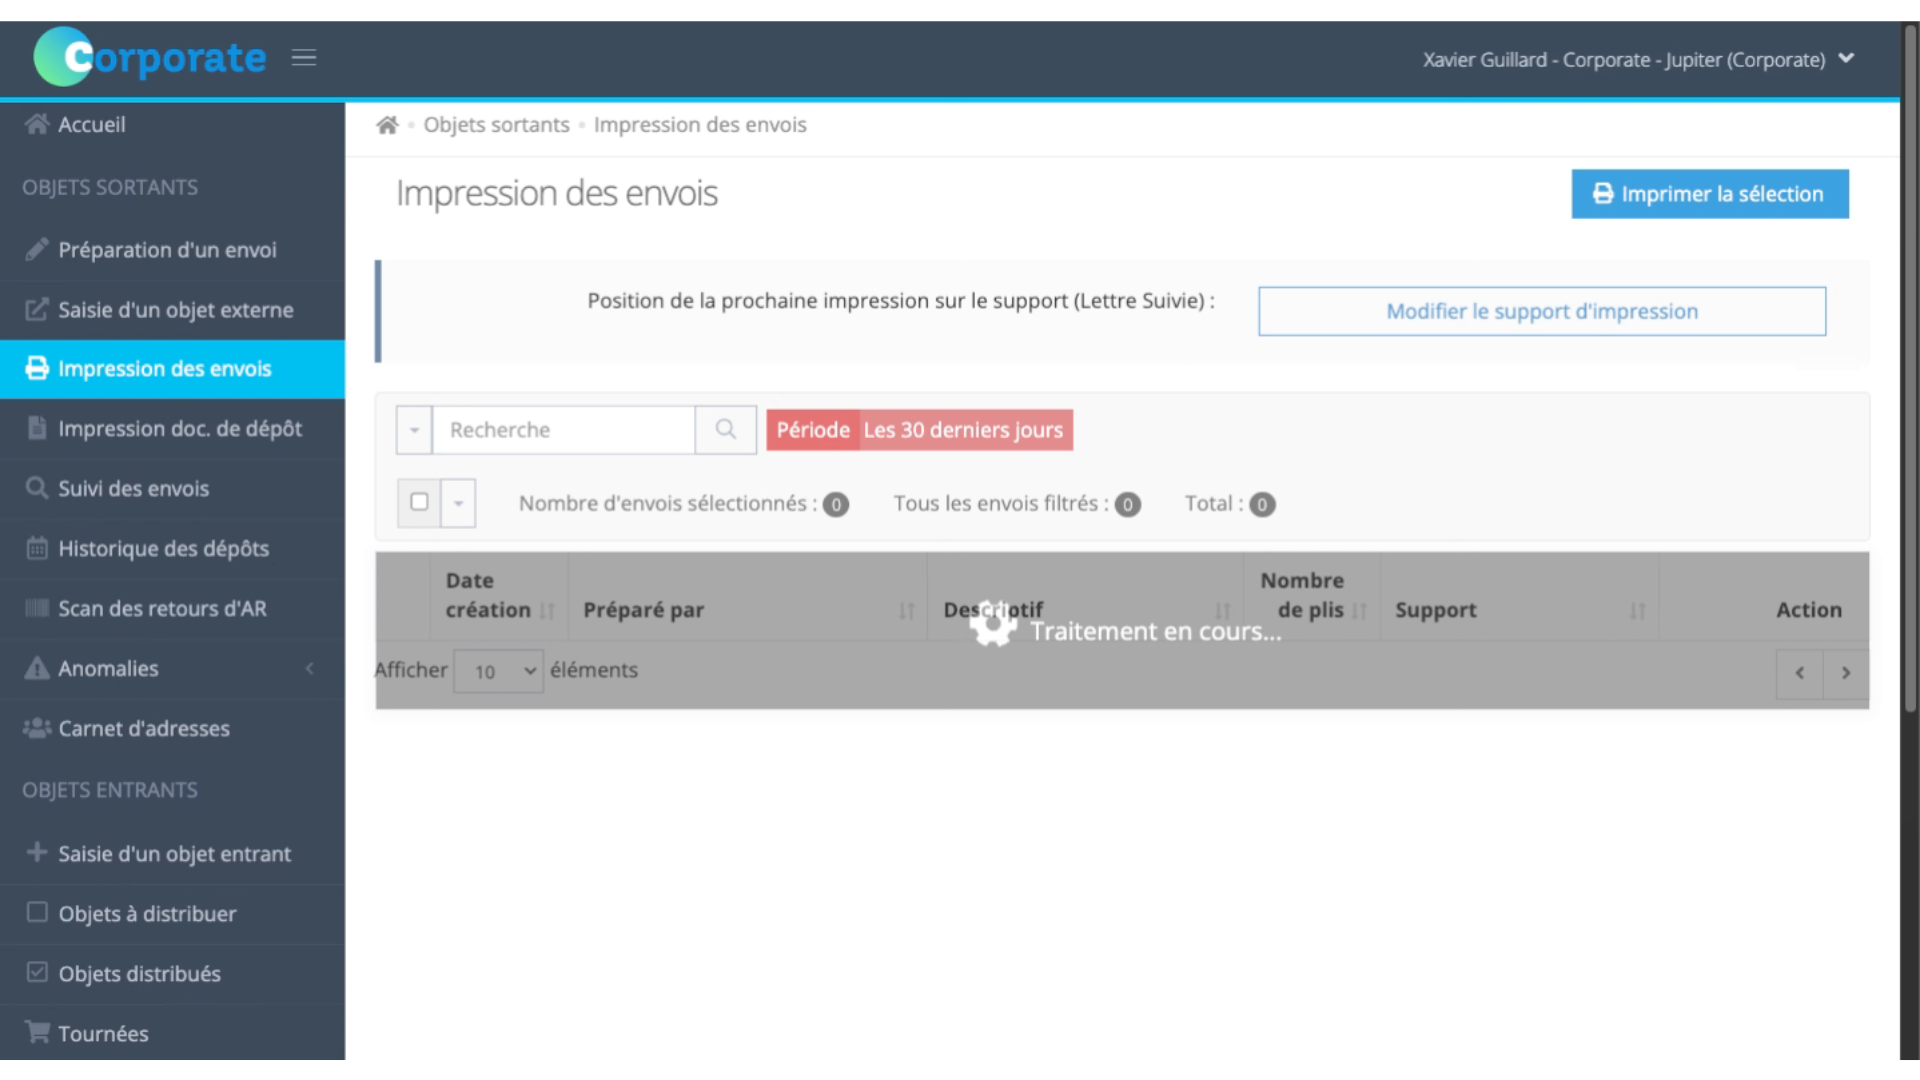
Task: Go to Objets sortants breadcrumb
Action: point(496,125)
